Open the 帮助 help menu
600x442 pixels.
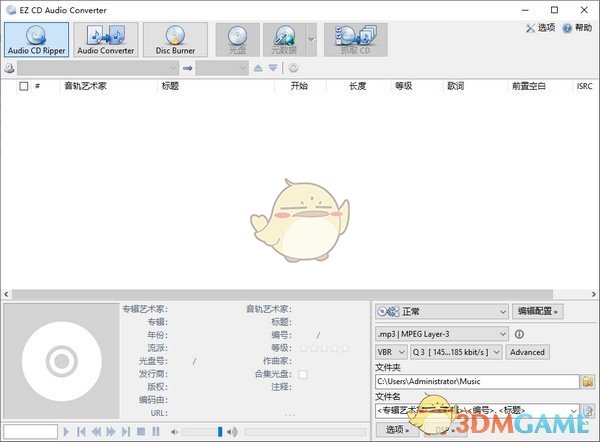tap(577, 28)
